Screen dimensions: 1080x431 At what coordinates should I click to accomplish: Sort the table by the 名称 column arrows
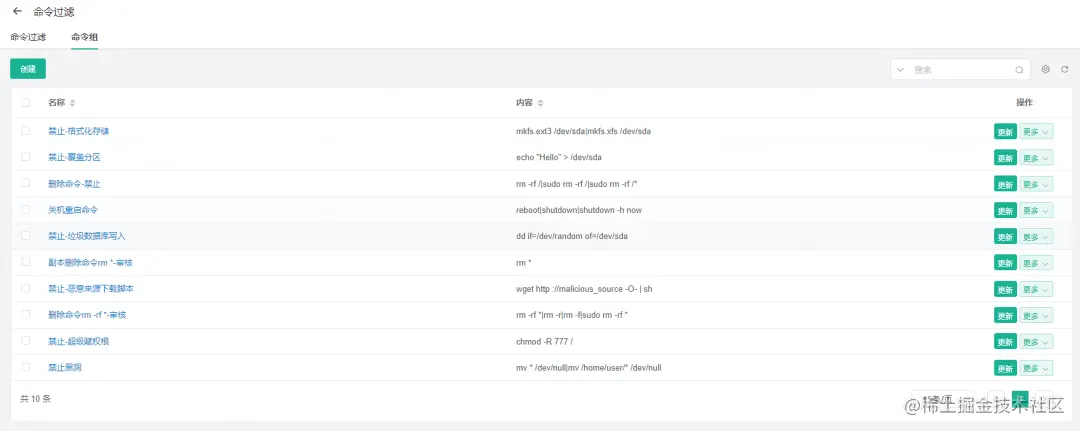point(72,103)
